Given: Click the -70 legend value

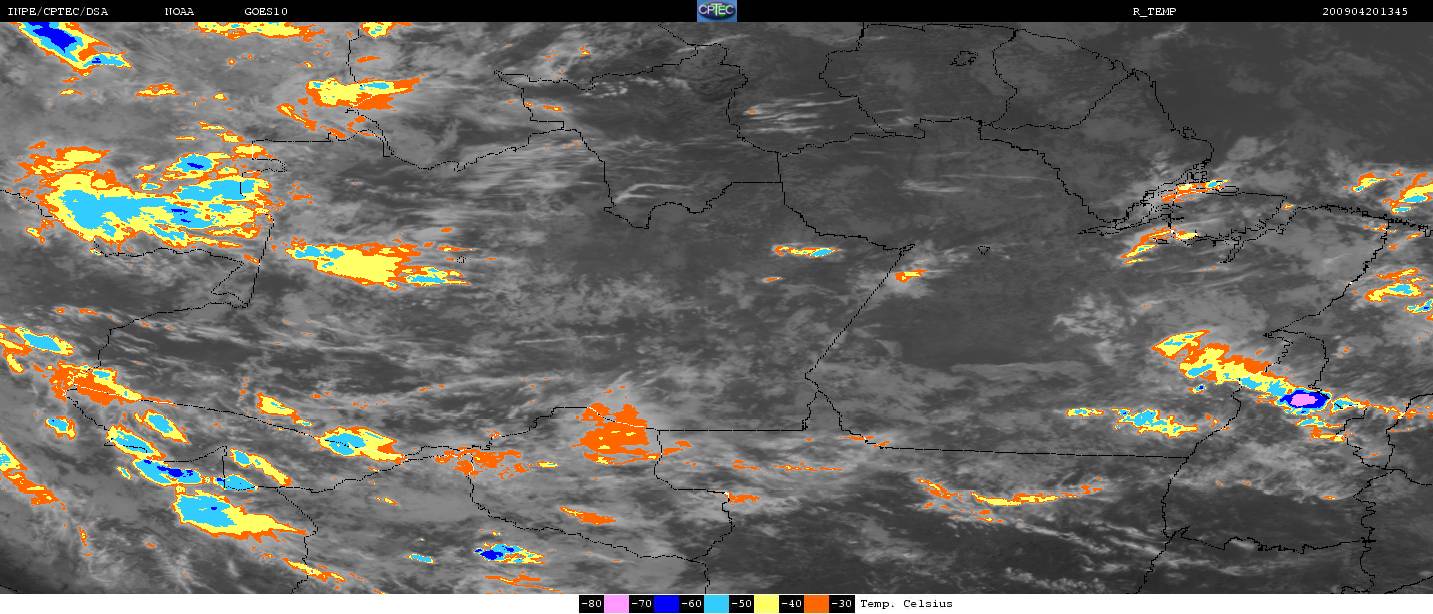Looking at the screenshot, I should [641, 603].
